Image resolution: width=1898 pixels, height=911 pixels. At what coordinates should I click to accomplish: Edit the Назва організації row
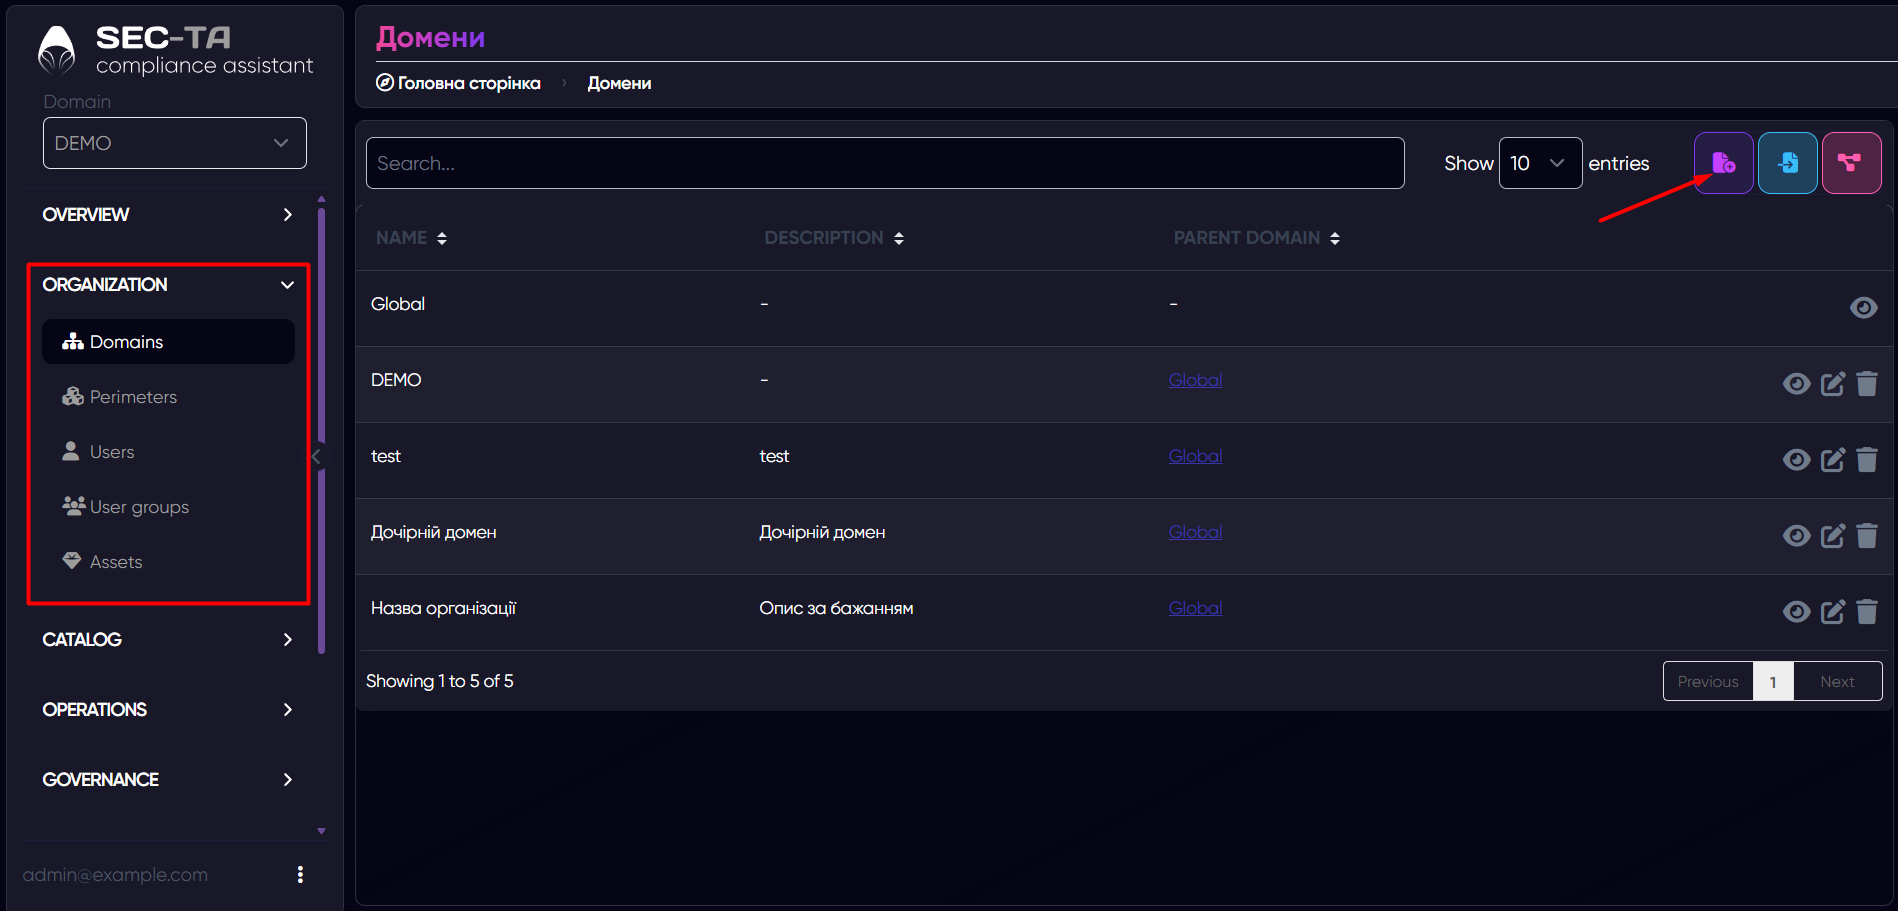(1832, 612)
